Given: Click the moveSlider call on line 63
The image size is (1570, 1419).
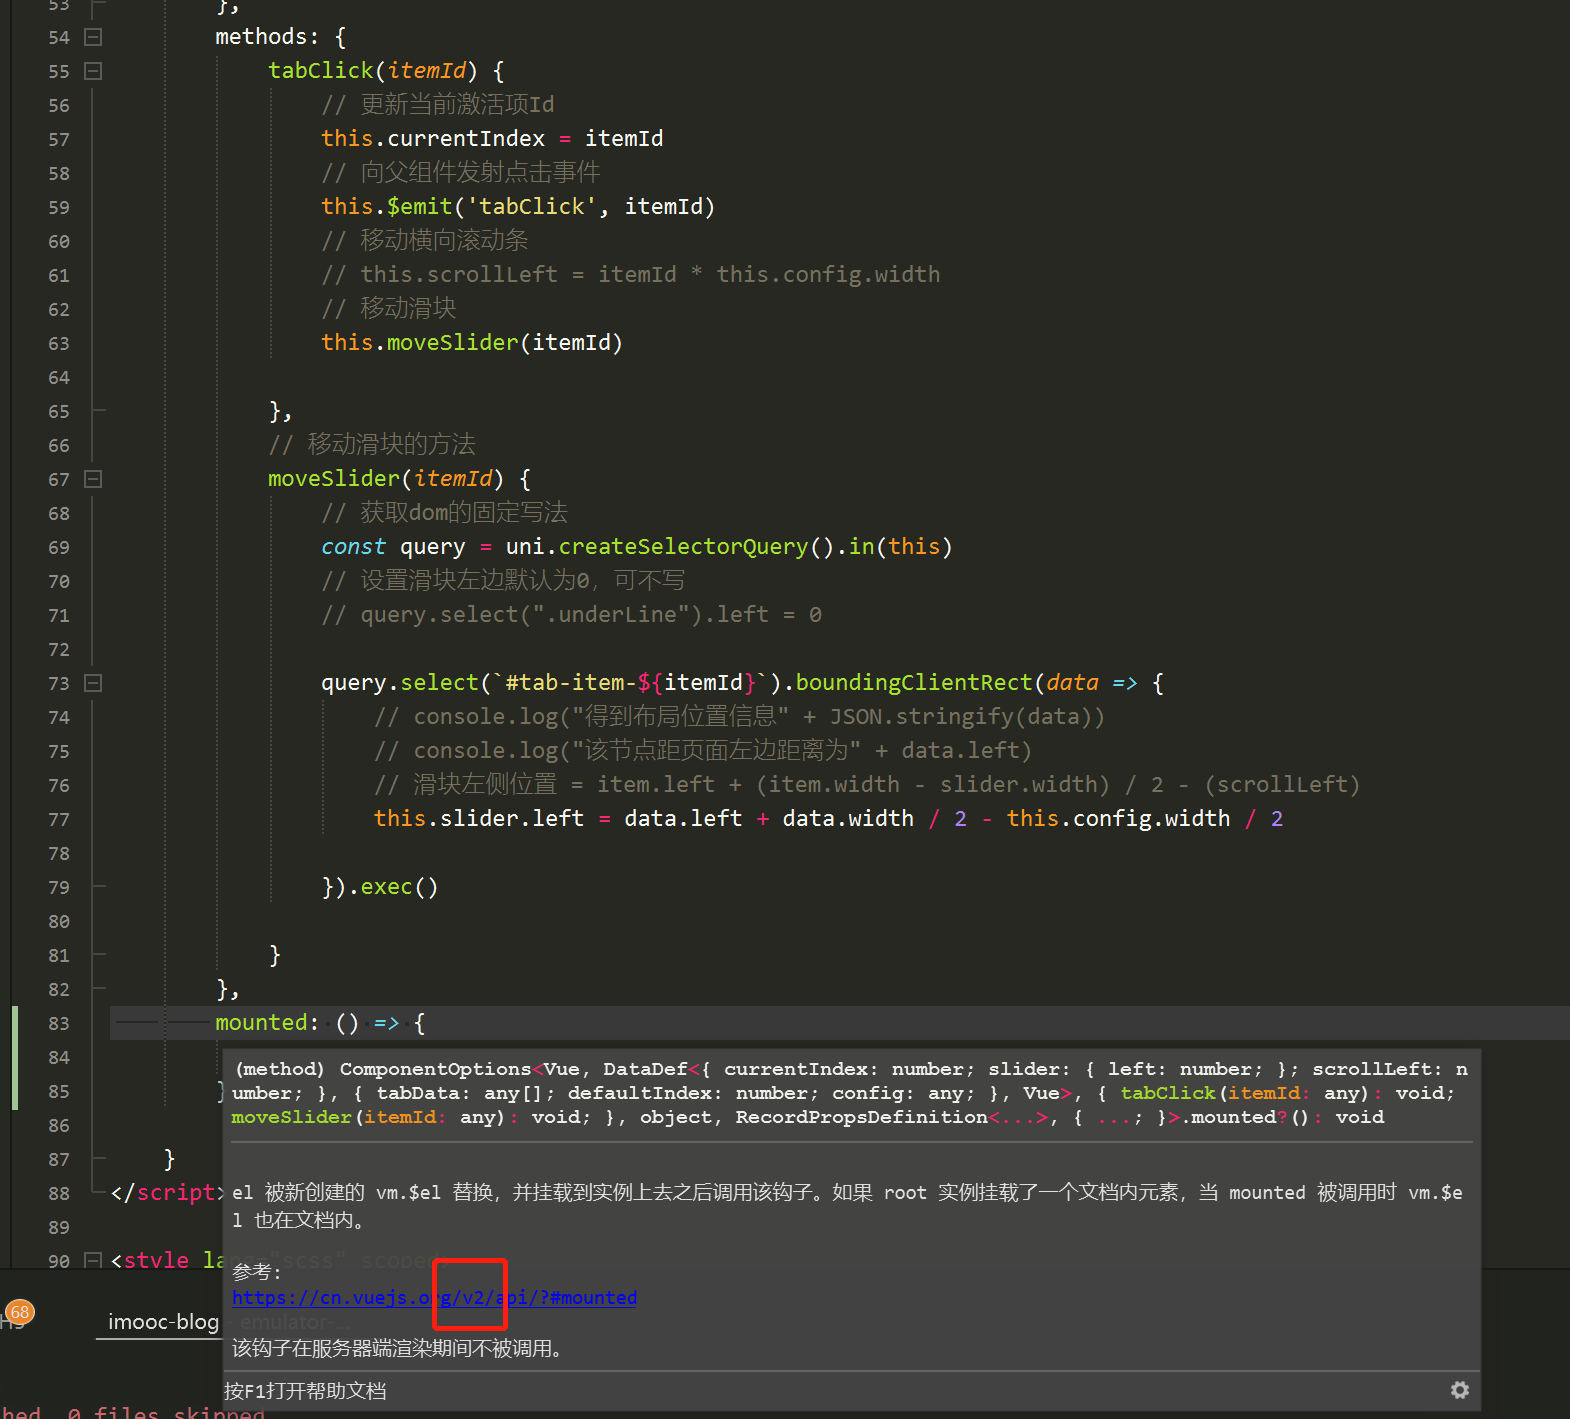Looking at the screenshot, I should pos(452,342).
